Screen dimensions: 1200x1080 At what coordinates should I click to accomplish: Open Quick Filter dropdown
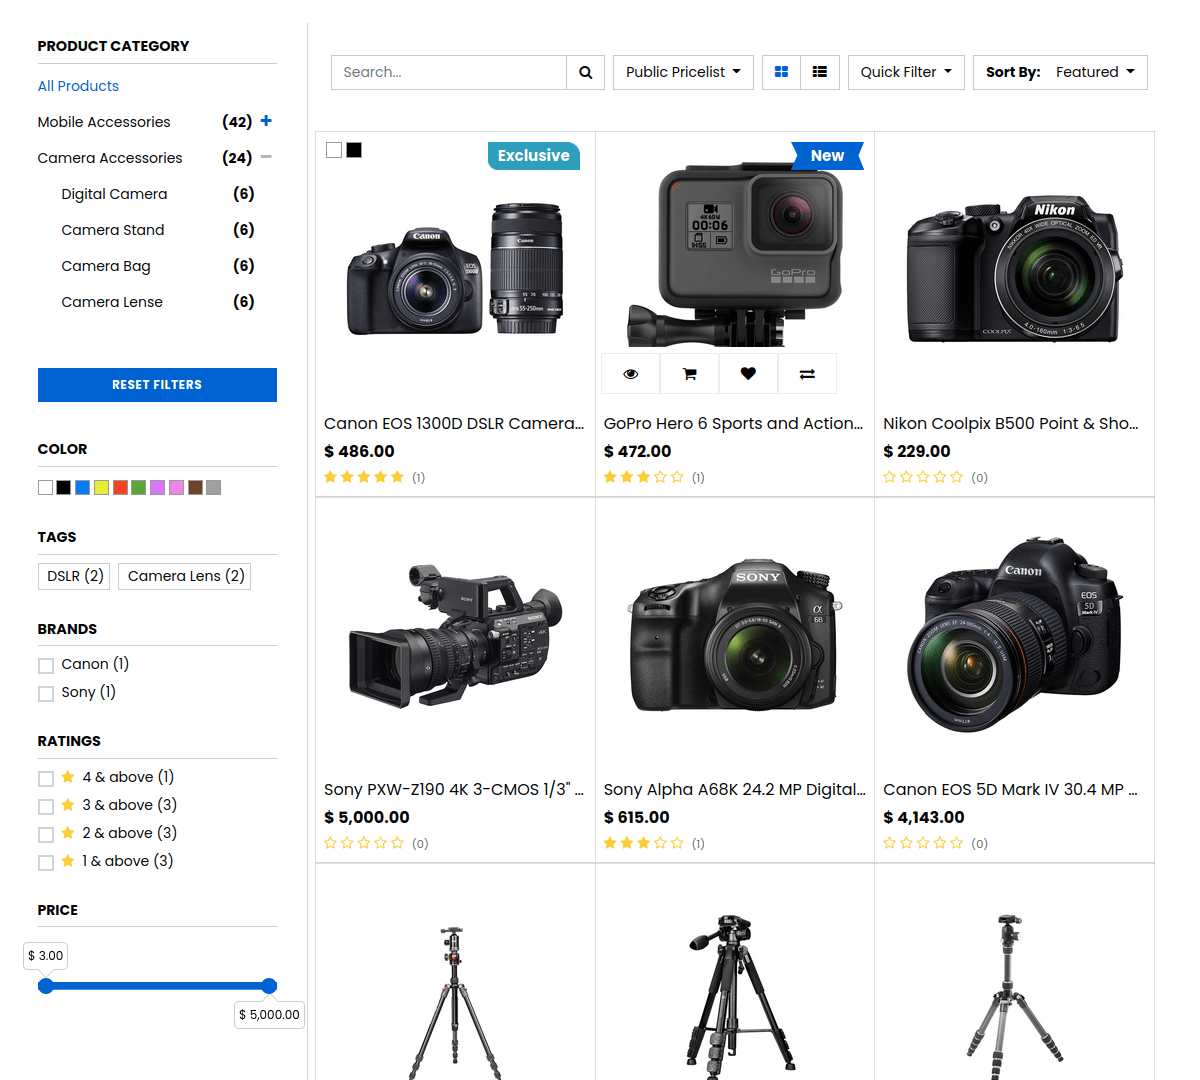click(906, 72)
